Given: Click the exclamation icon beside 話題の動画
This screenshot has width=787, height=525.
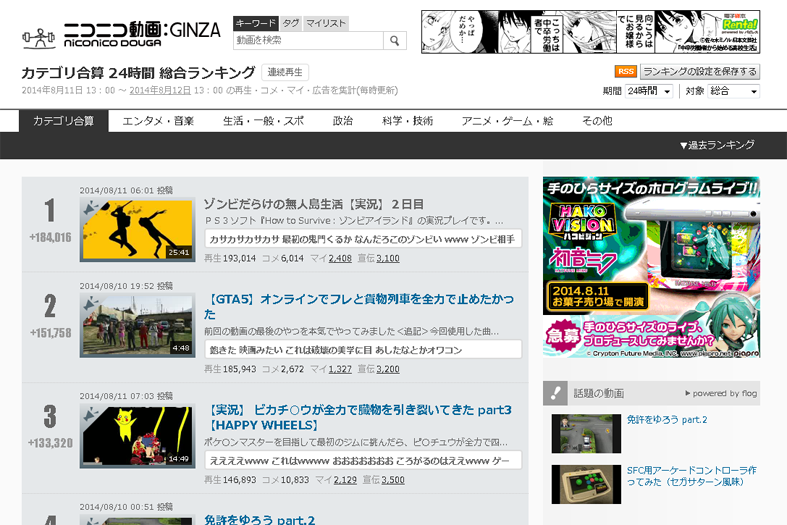Looking at the screenshot, I should coord(555,393).
